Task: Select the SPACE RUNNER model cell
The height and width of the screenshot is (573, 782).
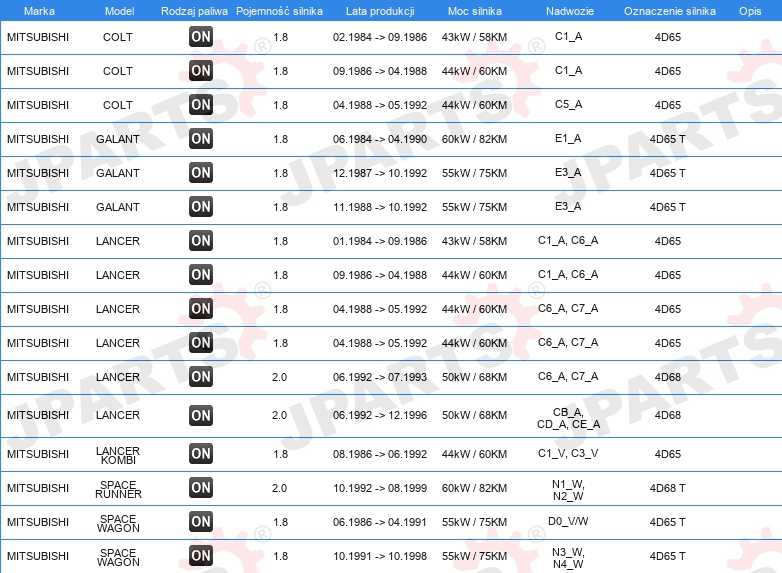Action: 118,489
